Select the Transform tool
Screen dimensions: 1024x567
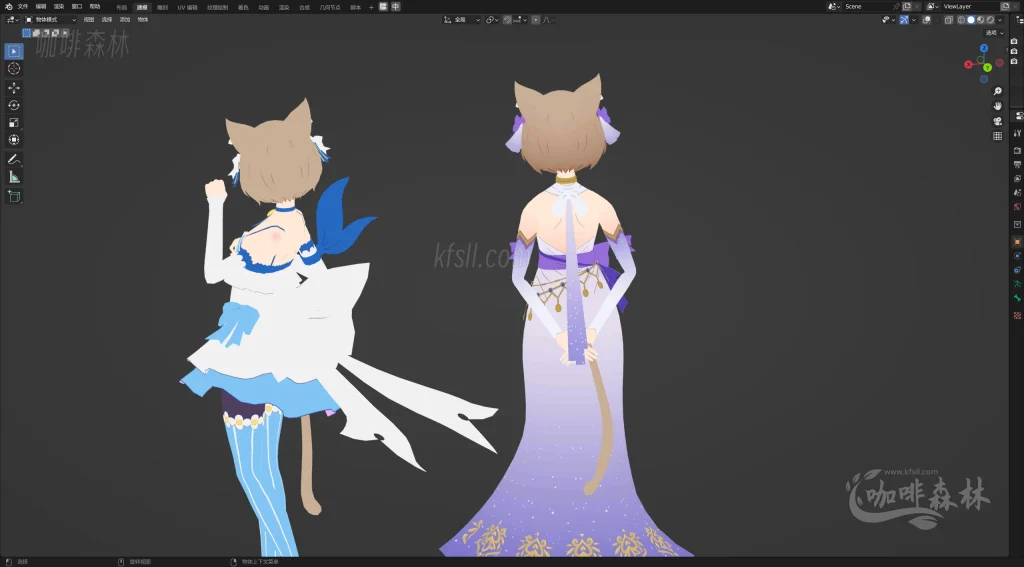(x=14, y=140)
